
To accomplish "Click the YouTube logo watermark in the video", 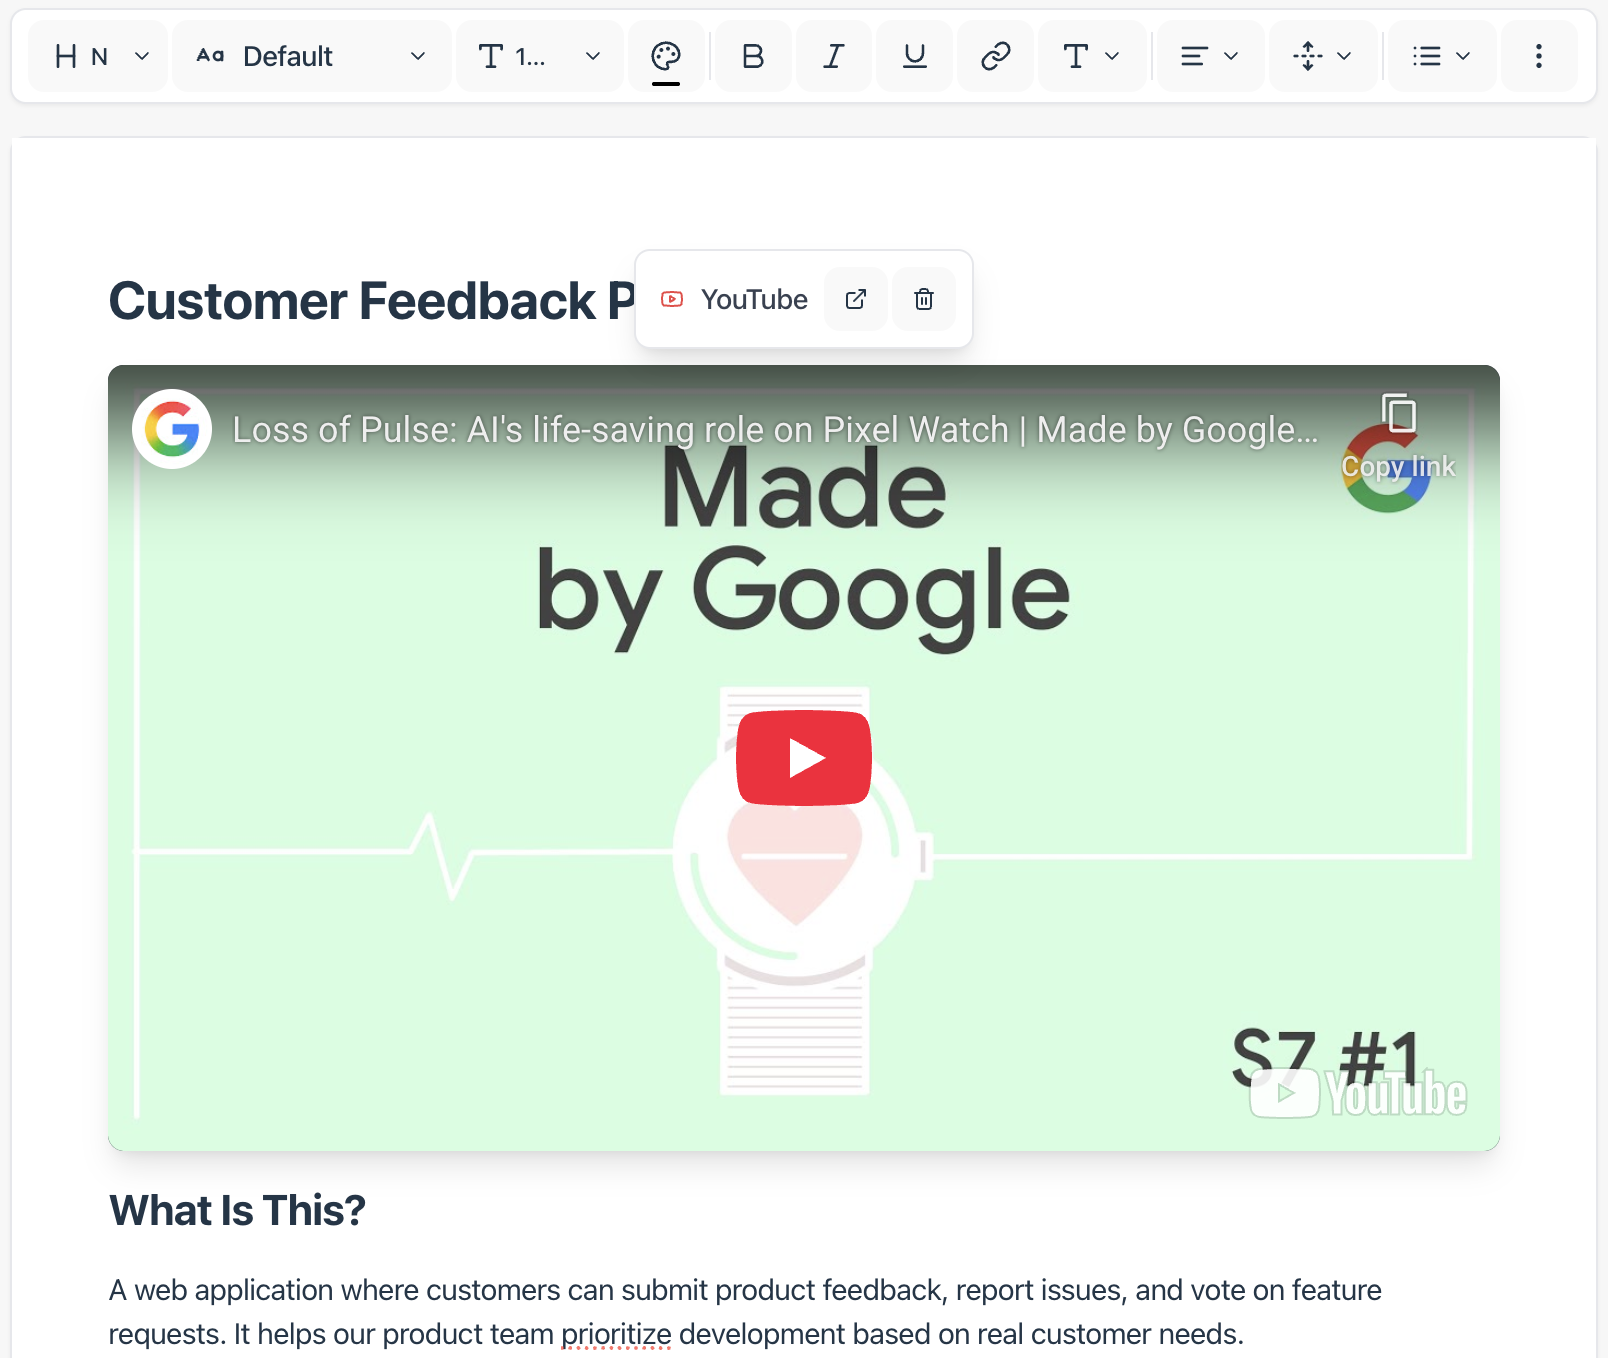I will pyautogui.click(x=1359, y=1094).
